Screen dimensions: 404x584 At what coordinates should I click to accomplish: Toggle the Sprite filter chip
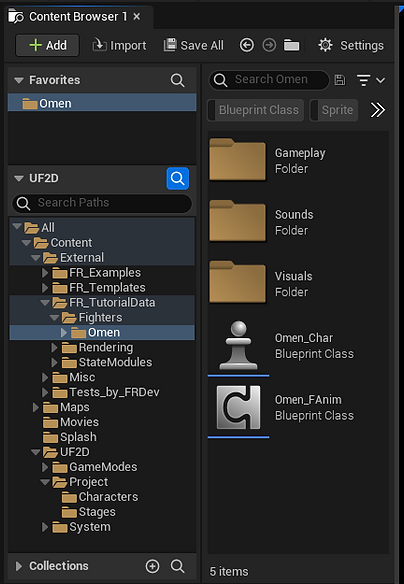[x=334, y=110]
